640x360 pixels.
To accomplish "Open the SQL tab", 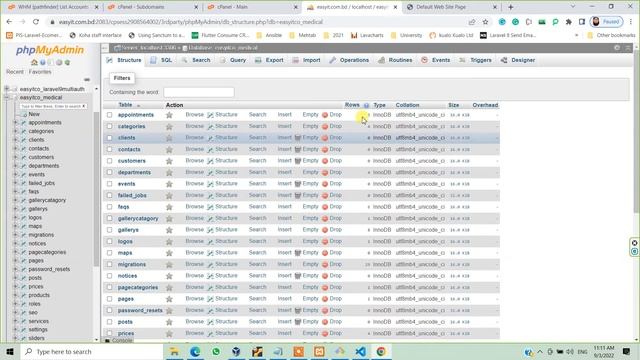I will (161, 60).
